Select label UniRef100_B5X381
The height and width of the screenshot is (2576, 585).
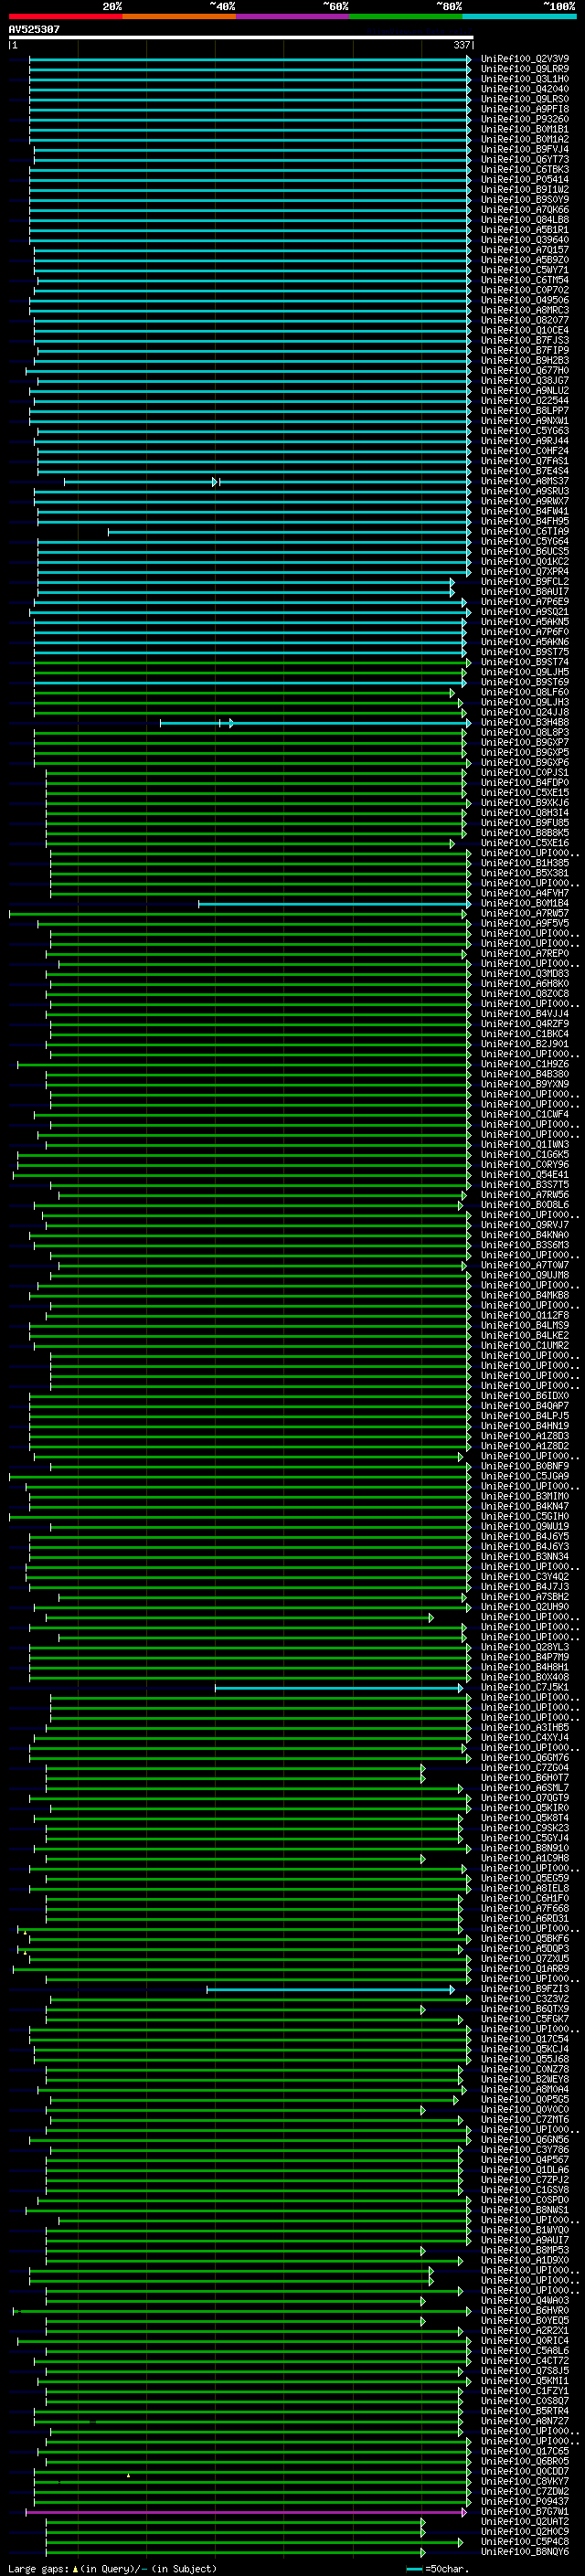click(x=525, y=873)
